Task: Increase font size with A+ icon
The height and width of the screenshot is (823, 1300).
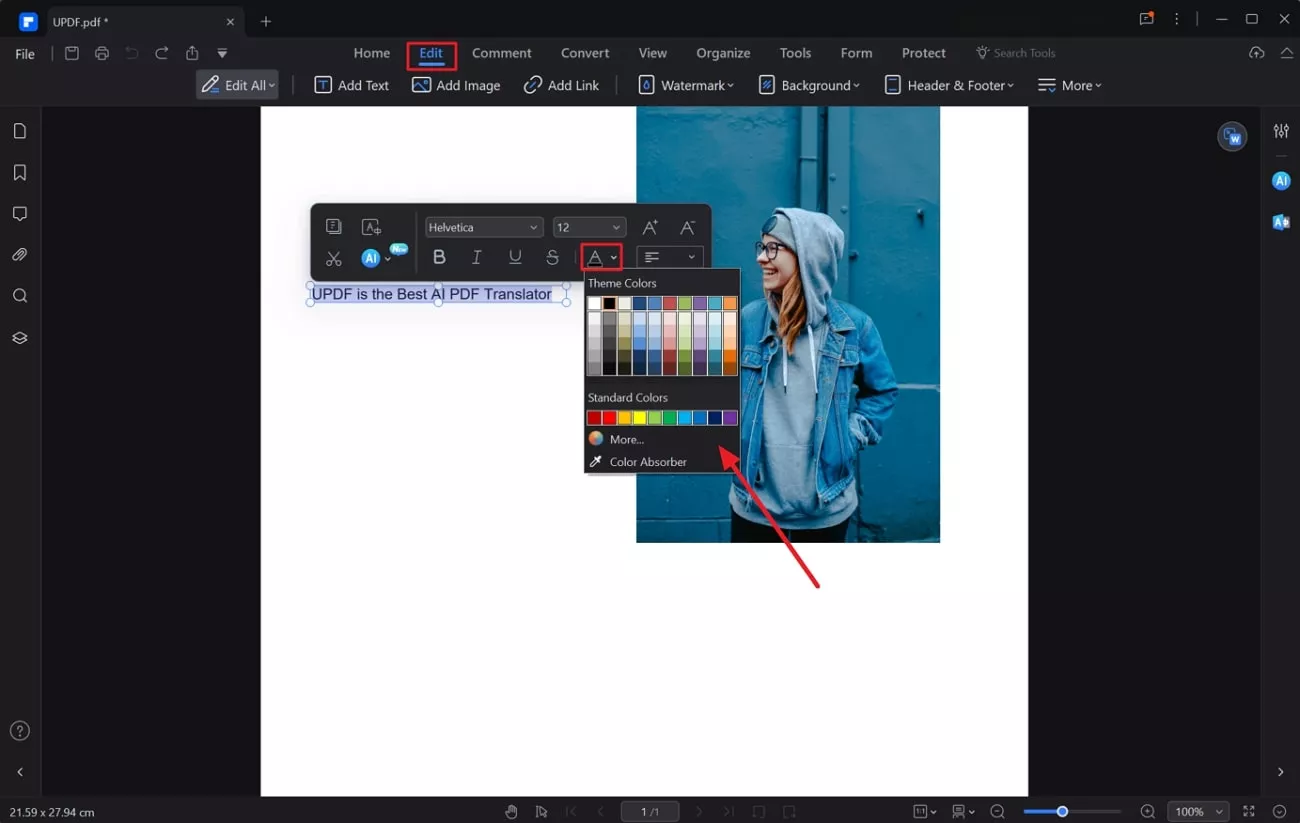Action: click(650, 227)
